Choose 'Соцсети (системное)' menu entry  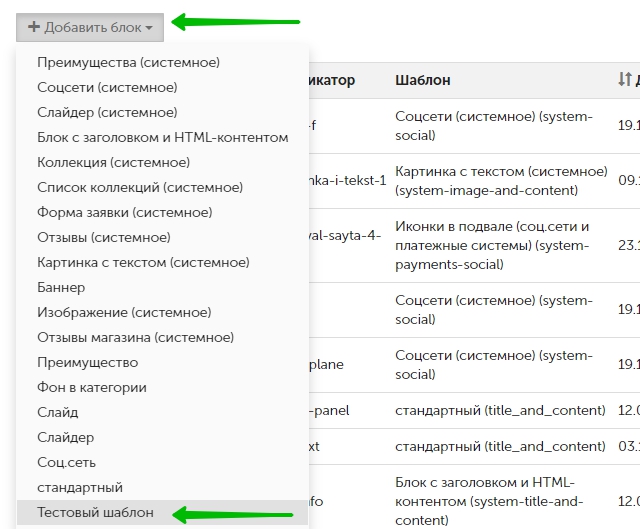point(107,87)
